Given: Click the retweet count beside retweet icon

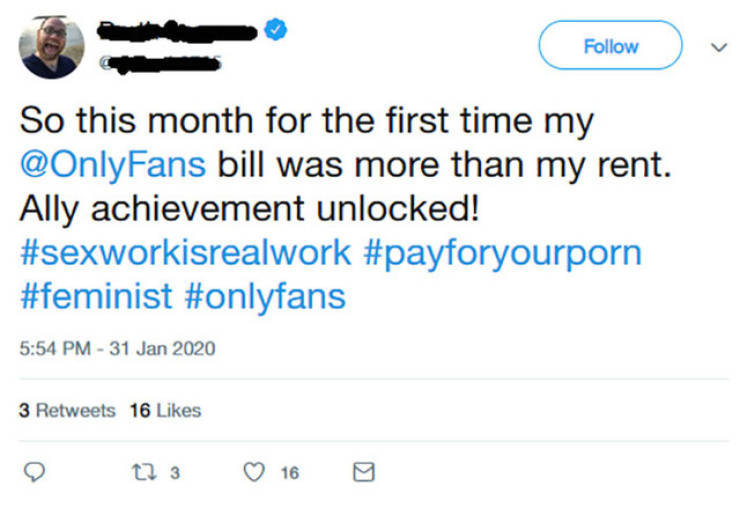Looking at the screenshot, I should [x=174, y=472].
